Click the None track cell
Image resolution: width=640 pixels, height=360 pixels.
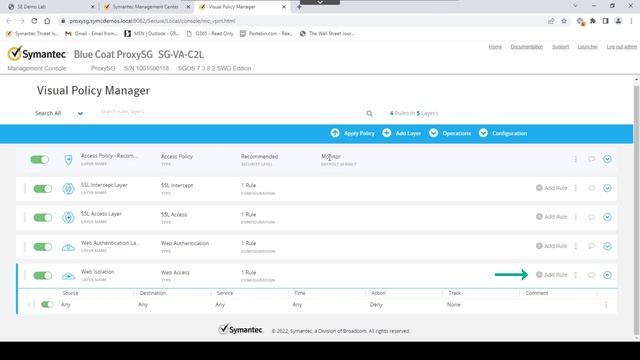click(453, 304)
